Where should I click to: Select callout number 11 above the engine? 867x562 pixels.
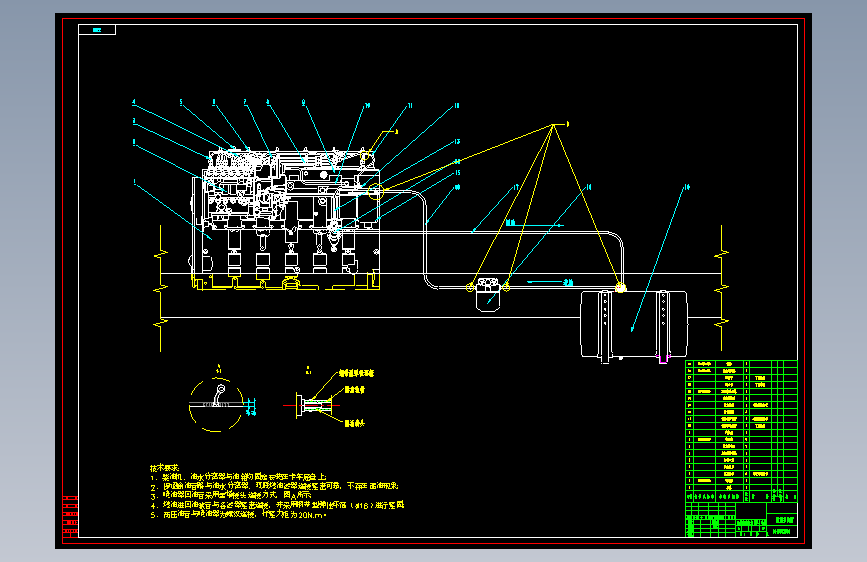point(410,106)
